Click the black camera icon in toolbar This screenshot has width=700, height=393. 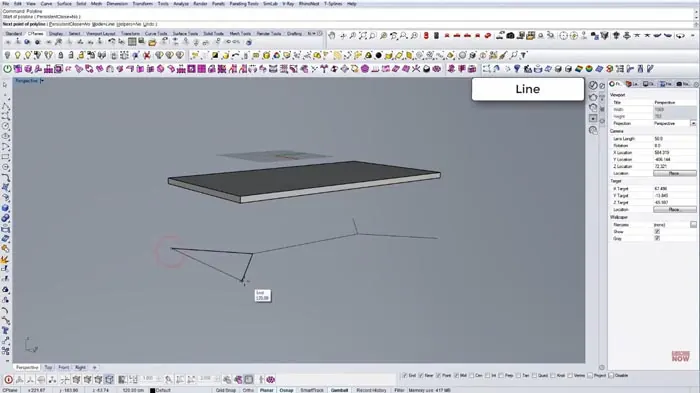pos(510,35)
